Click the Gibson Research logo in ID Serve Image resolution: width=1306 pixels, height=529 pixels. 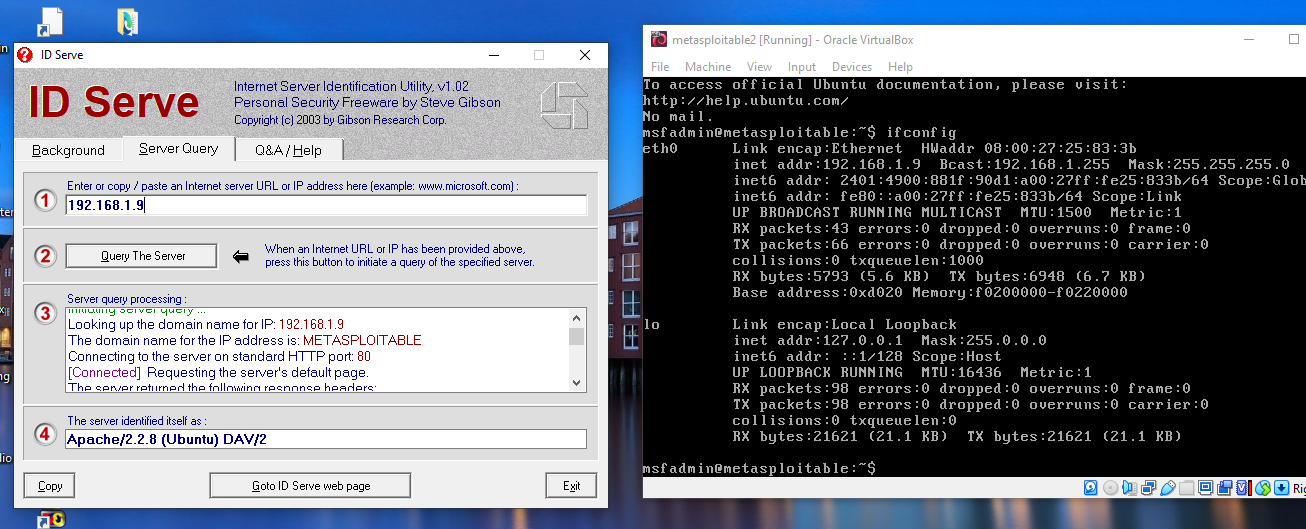point(564,104)
